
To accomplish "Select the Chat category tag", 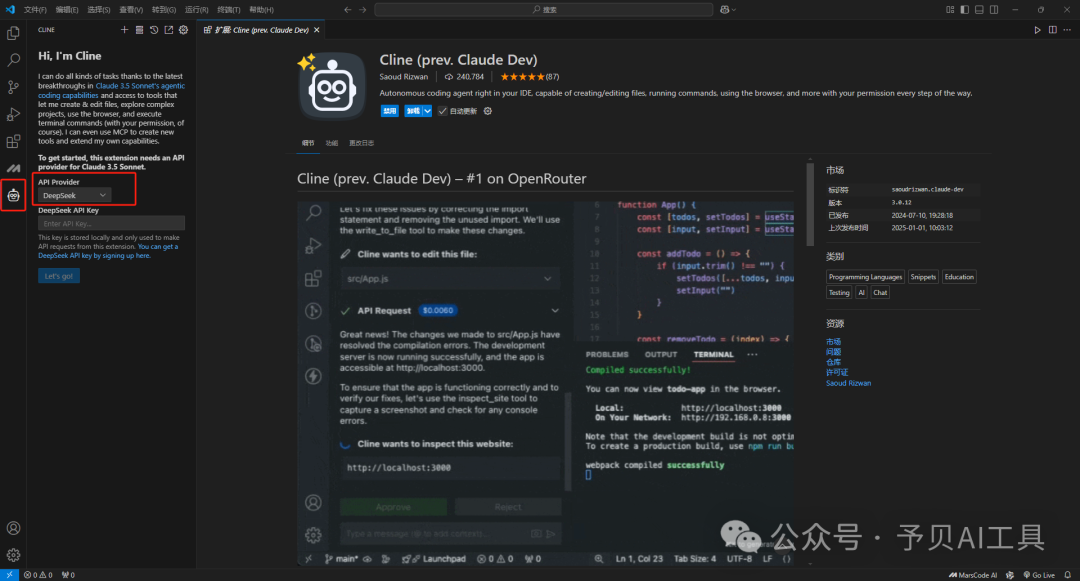I will point(880,293).
